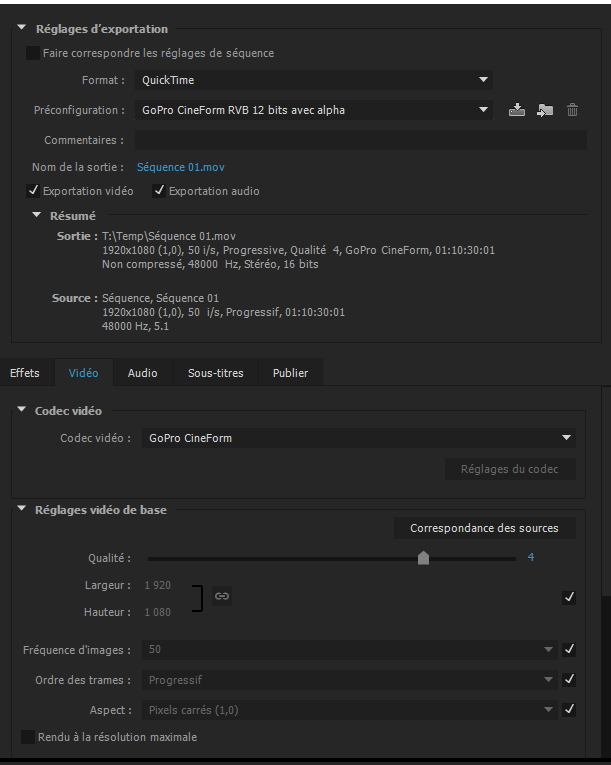The height and width of the screenshot is (765, 611).
Task: Open the Préconfiguration dropdown
Action: point(313,110)
